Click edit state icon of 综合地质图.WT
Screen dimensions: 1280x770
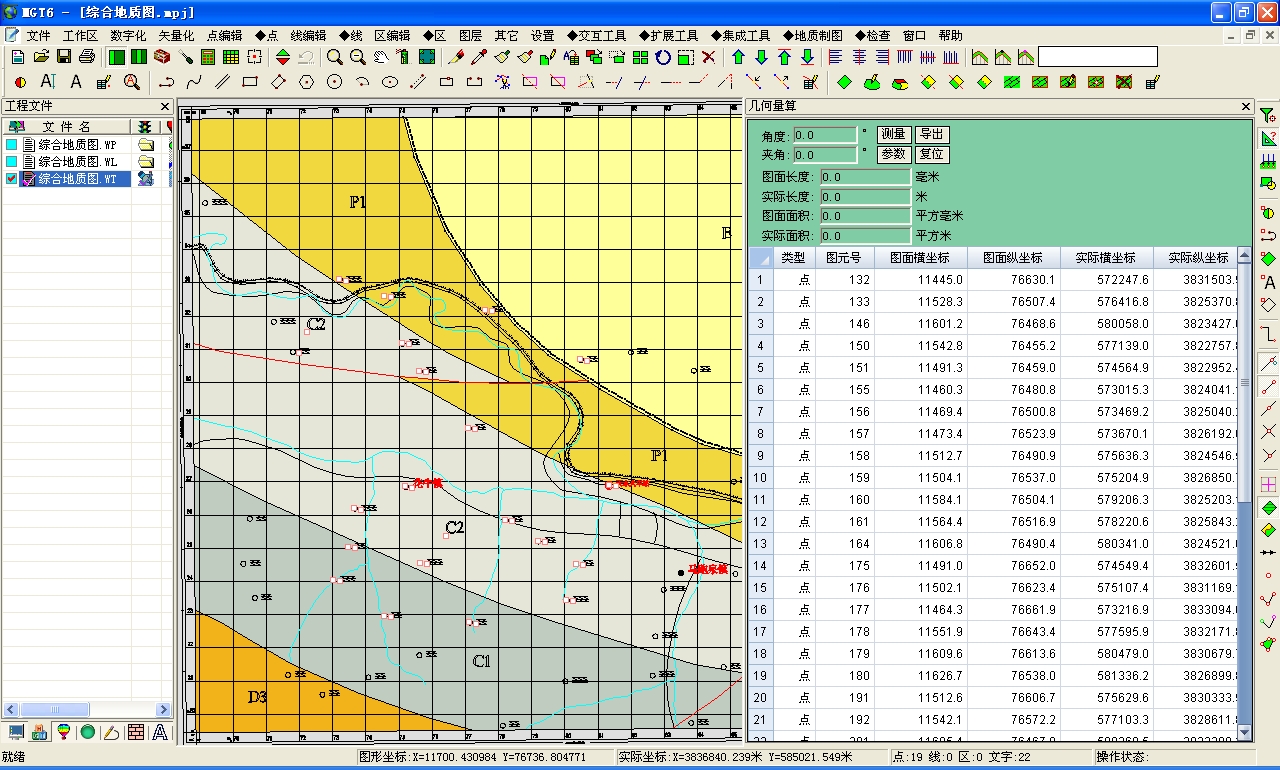coord(146,178)
